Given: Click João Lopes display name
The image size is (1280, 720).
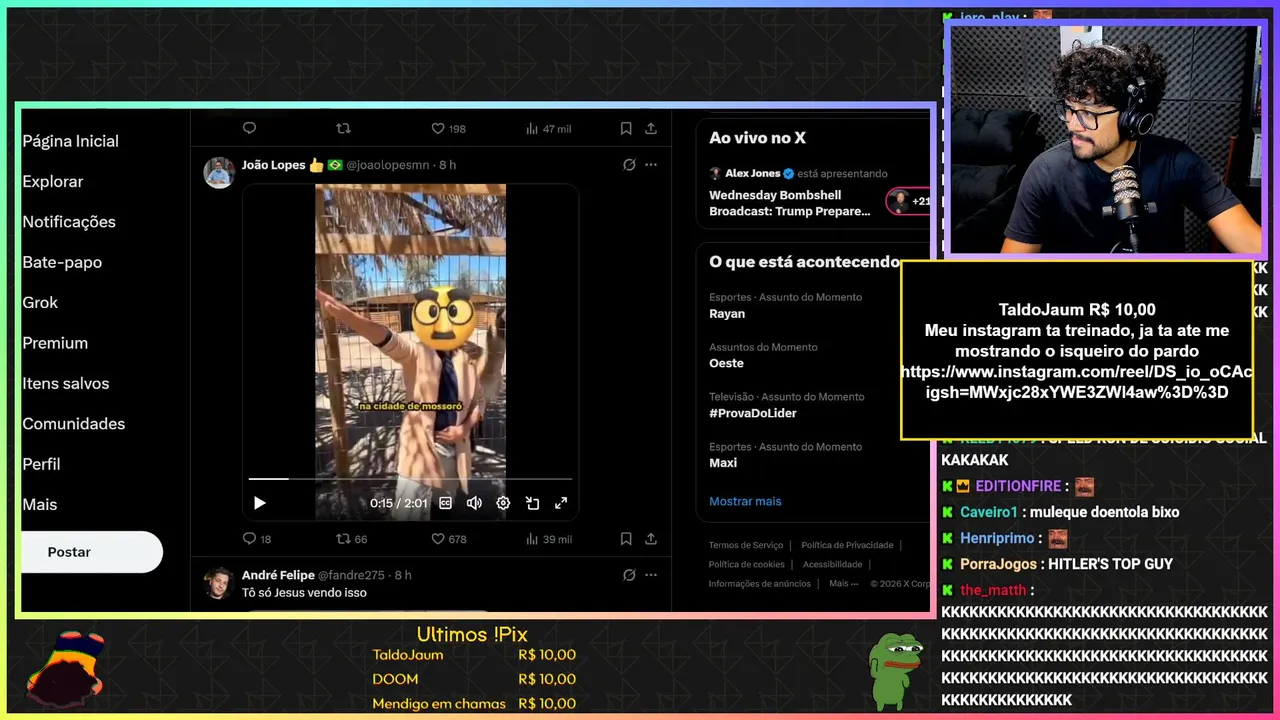Looking at the screenshot, I should [273, 165].
